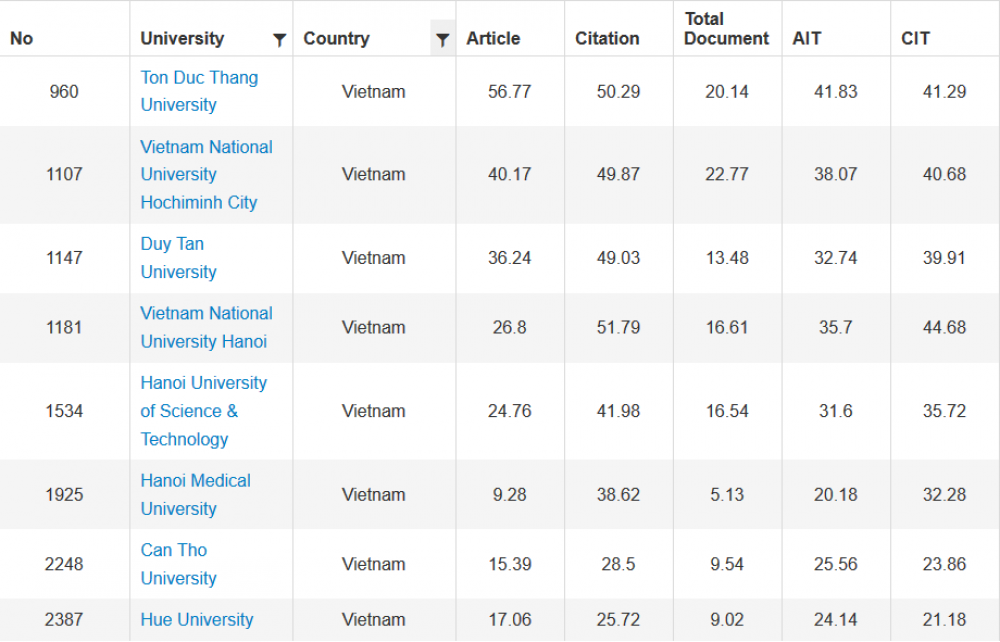This screenshot has width=1000, height=642.
Task: Sort the table by the Citation column
Action: pyautogui.click(x=600, y=38)
